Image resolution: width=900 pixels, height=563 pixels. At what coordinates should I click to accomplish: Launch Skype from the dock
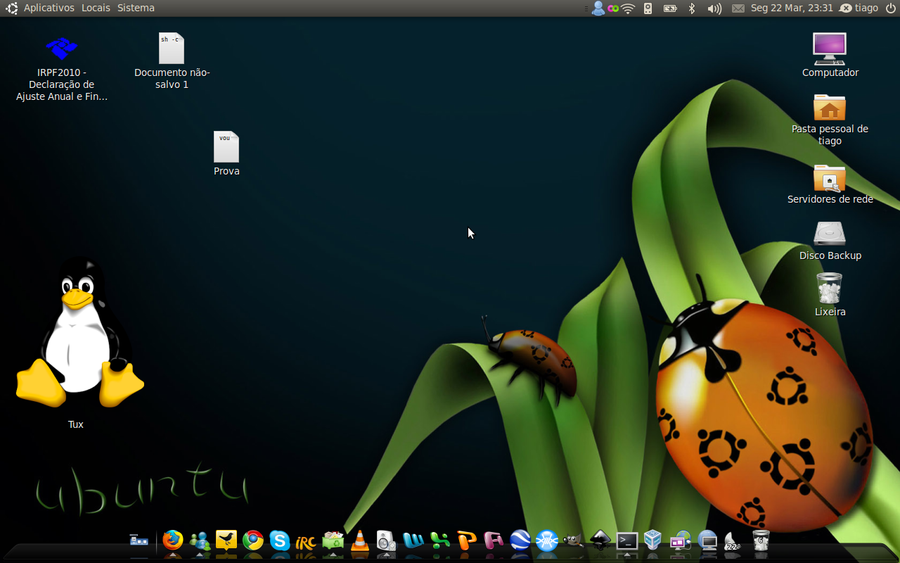pos(280,541)
